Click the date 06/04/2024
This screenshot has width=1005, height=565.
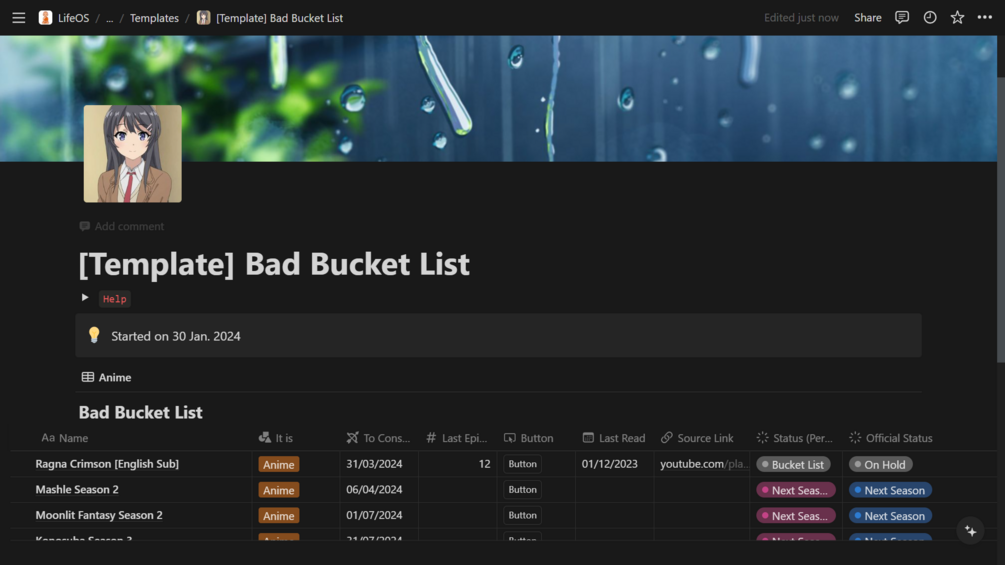(374, 489)
